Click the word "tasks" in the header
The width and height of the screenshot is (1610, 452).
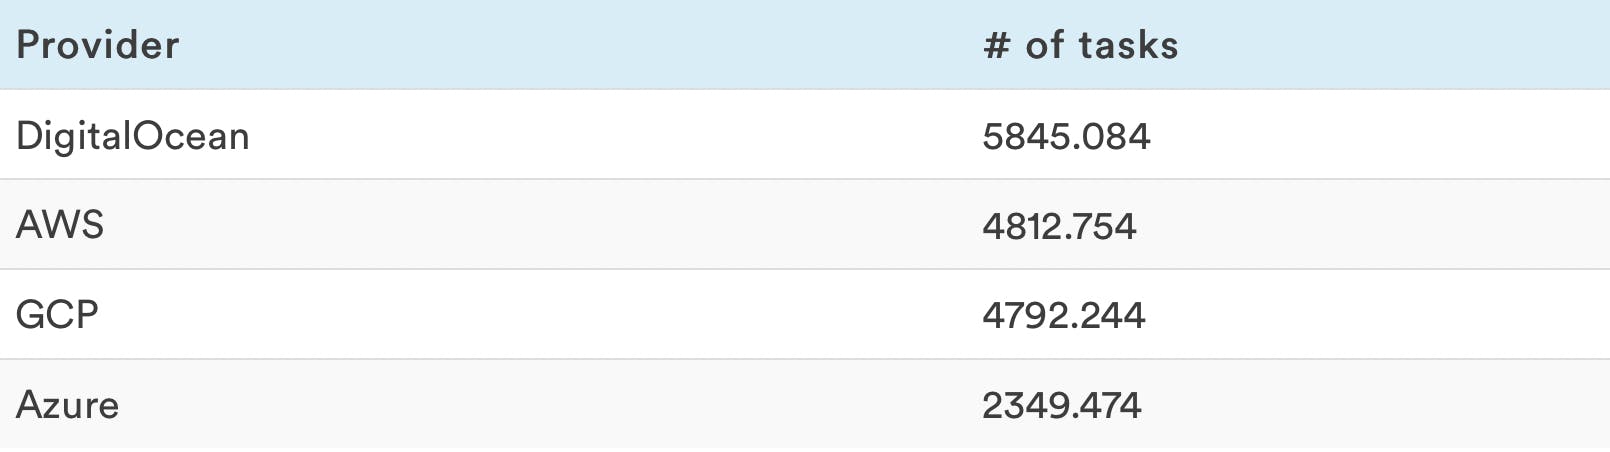[x=1128, y=45]
